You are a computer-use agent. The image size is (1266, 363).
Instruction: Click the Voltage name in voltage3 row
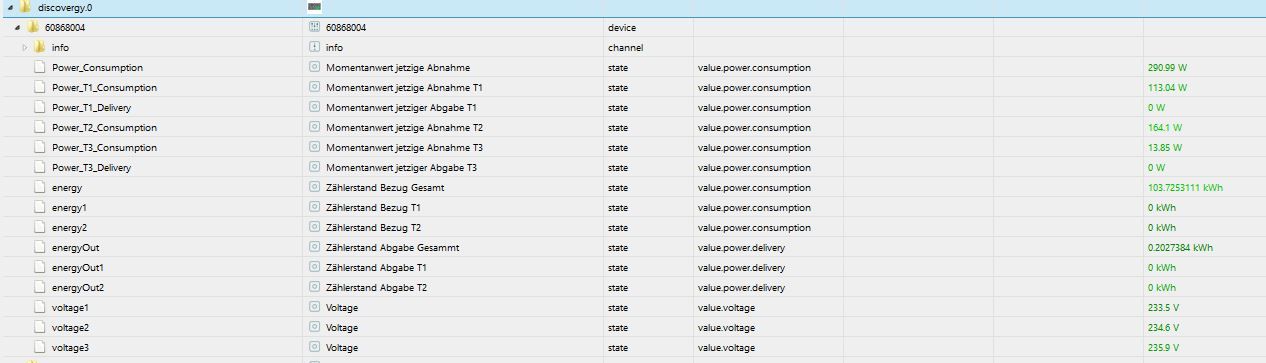click(x=342, y=347)
